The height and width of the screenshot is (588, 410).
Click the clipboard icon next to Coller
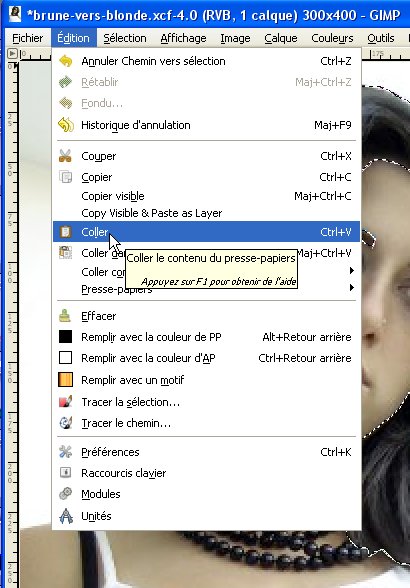[65, 232]
